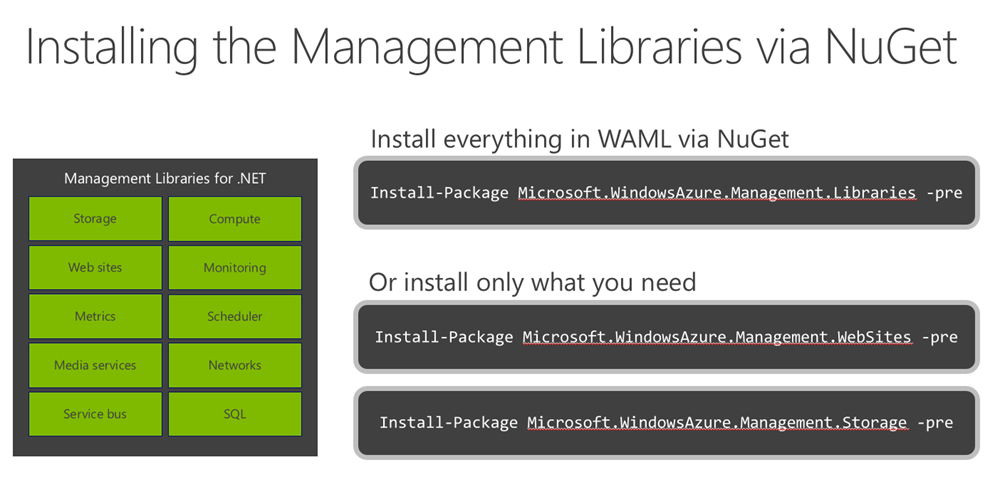This screenshot has width=1000, height=477.
Task: Click the Microsoft.WindowsAzure.Management.Libraries package name
Action: click(716, 192)
